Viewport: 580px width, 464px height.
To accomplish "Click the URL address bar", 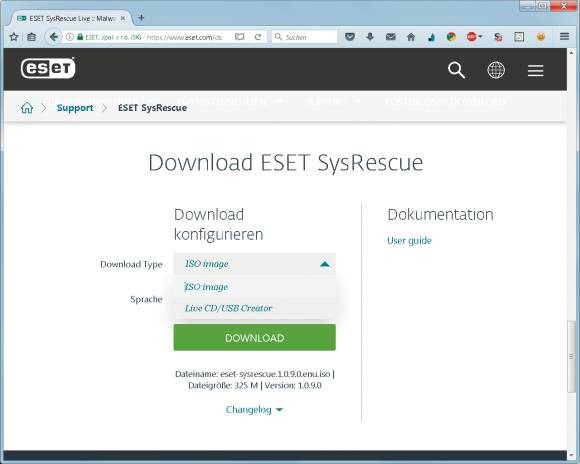I will pyautogui.click(x=184, y=37).
